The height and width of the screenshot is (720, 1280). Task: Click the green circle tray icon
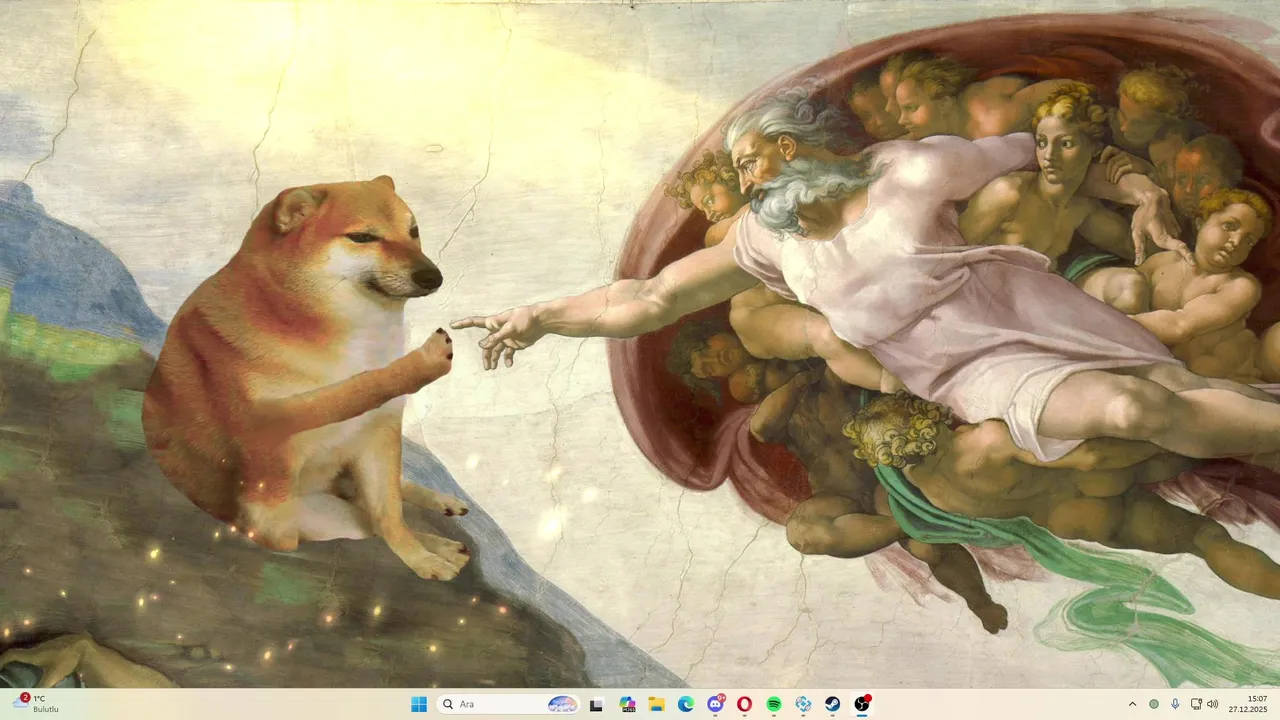tap(1154, 704)
